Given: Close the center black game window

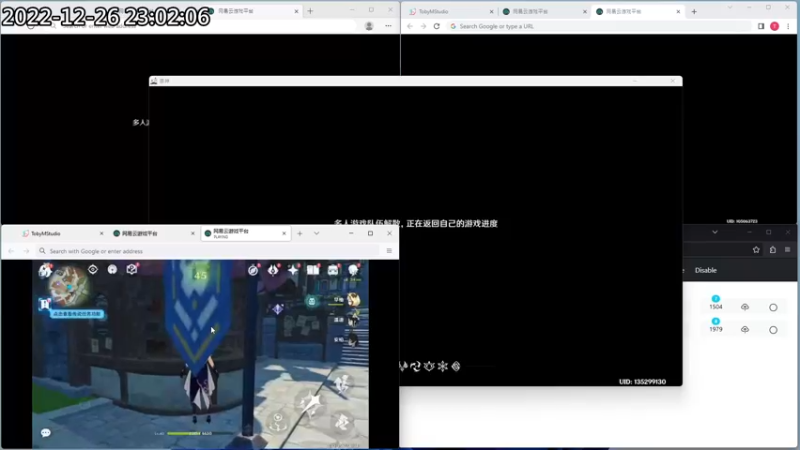Looking at the screenshot, I should (x=672, y=81).
